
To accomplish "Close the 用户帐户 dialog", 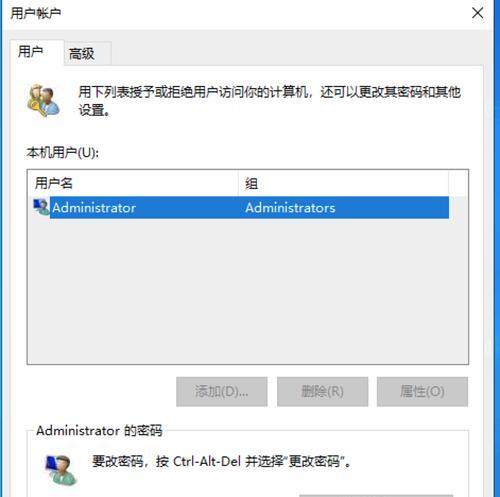I will pyautogui.click(x=477, y=13).
